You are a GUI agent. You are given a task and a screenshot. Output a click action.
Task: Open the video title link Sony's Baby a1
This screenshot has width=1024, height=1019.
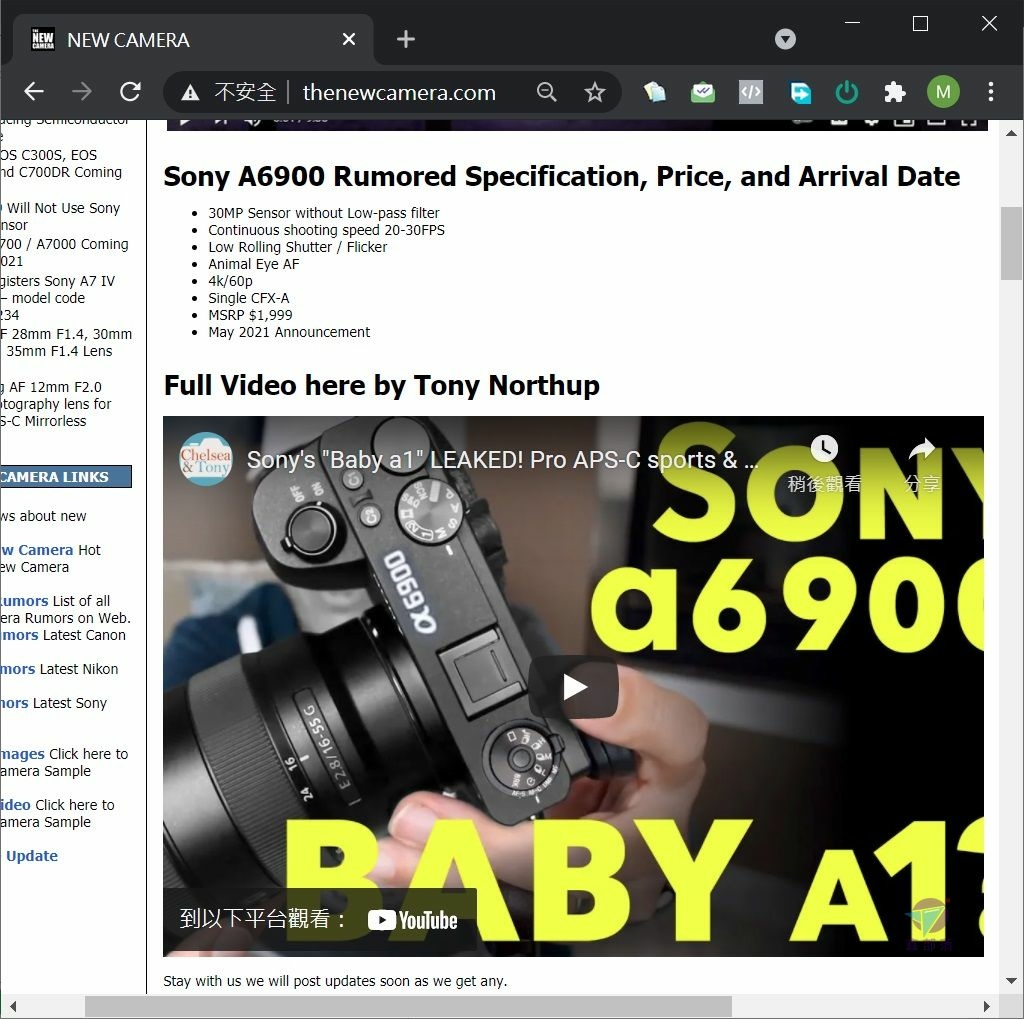[502, 460]
